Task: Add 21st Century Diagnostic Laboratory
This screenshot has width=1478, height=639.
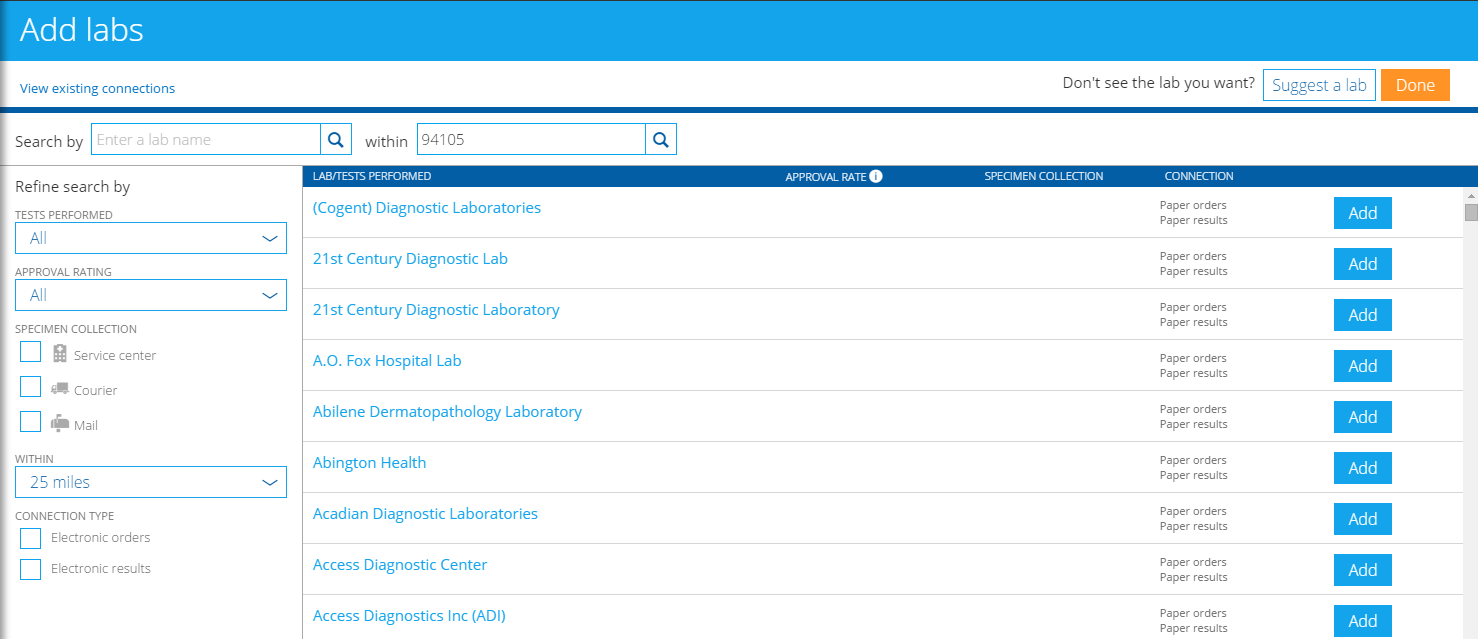Action: (x=1362, y=315)
